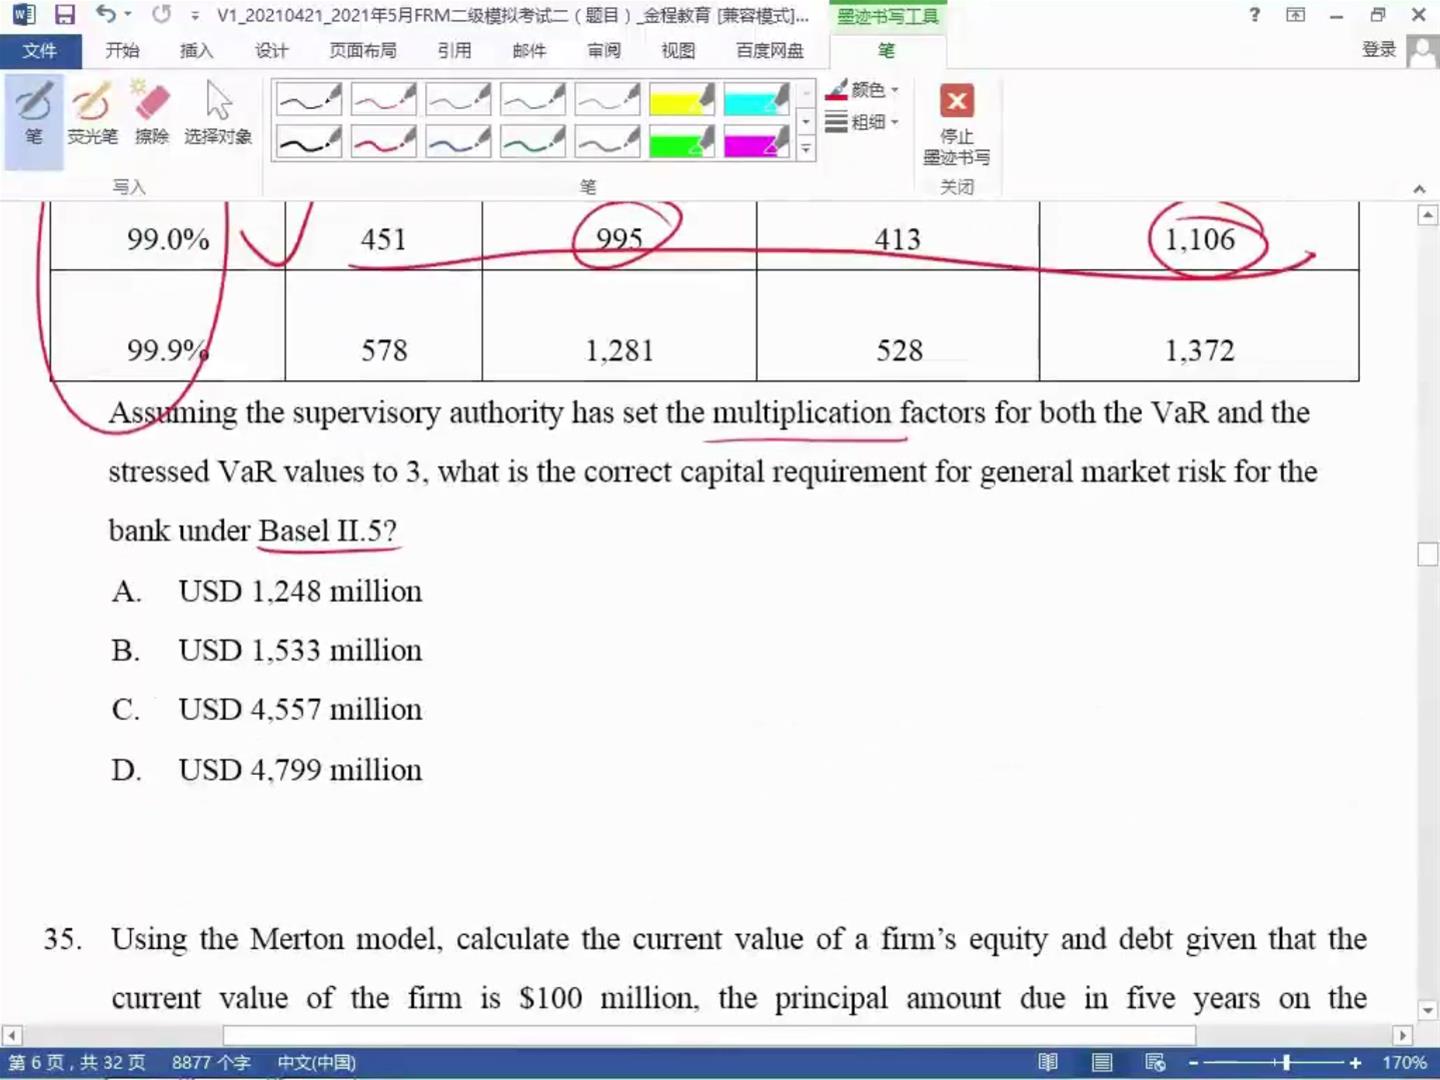Select the Eraser (擦除) tool

(152, 115)
